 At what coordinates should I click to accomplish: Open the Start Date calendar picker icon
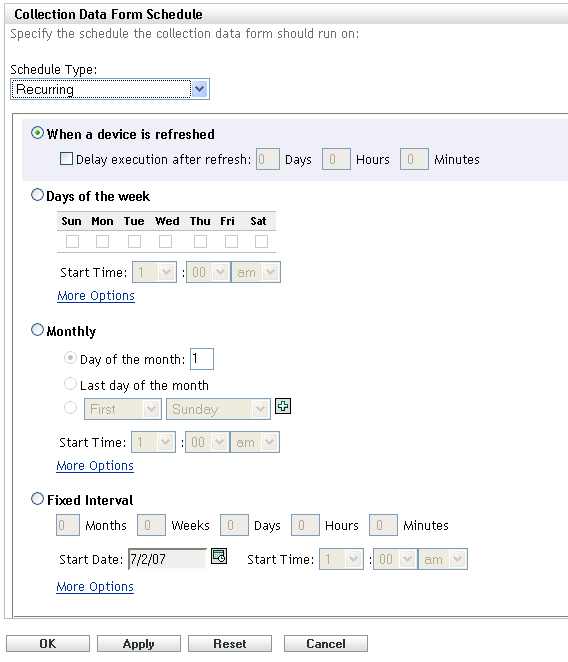(x=219, y=556)
